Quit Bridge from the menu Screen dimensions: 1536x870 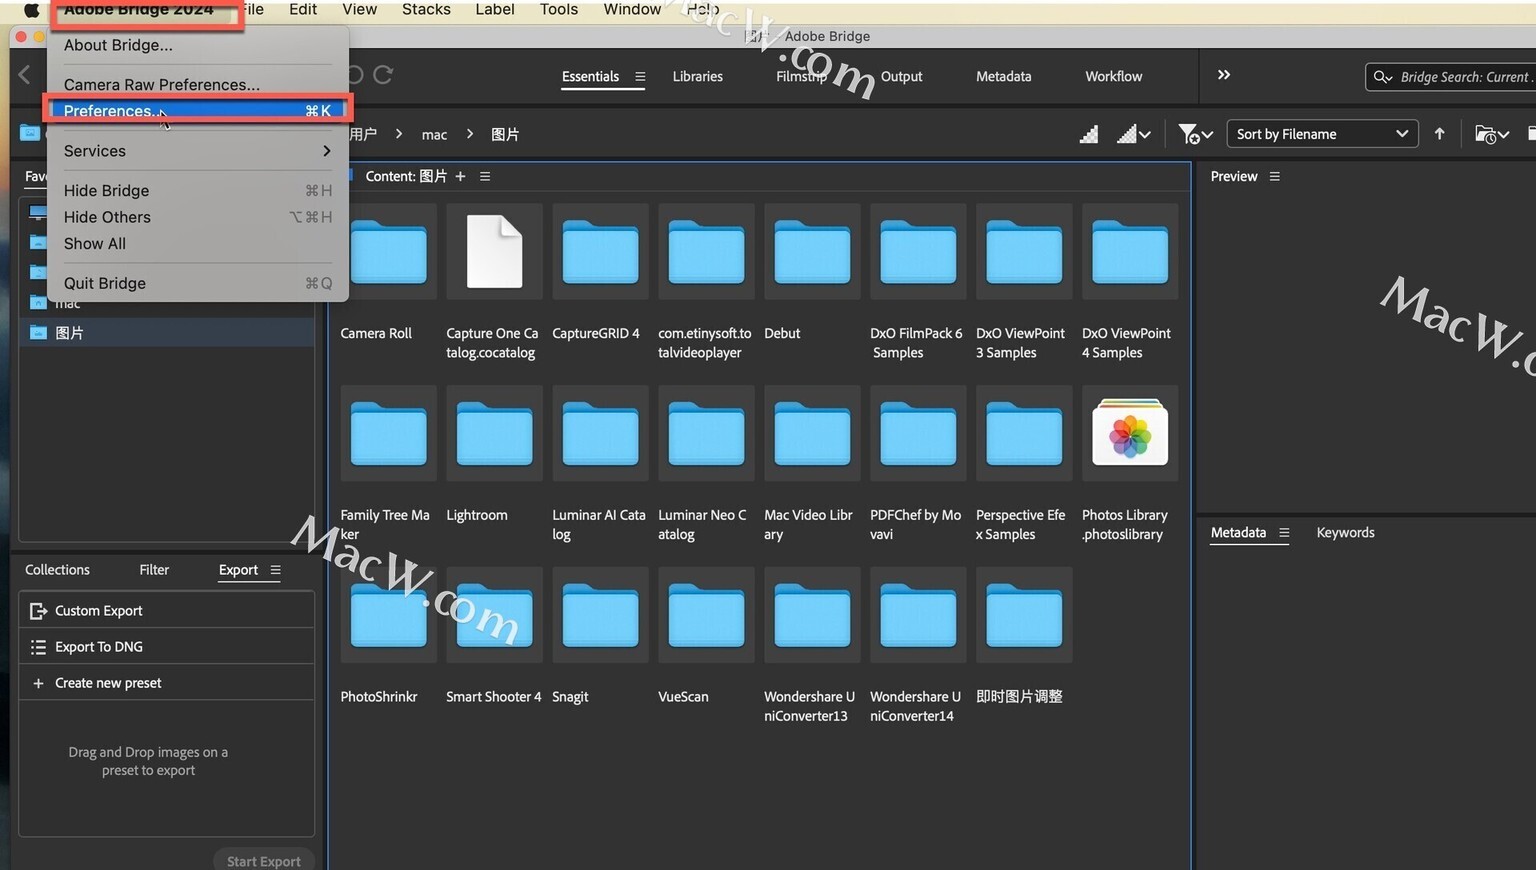pyautogui.click(x=197, y=283)
